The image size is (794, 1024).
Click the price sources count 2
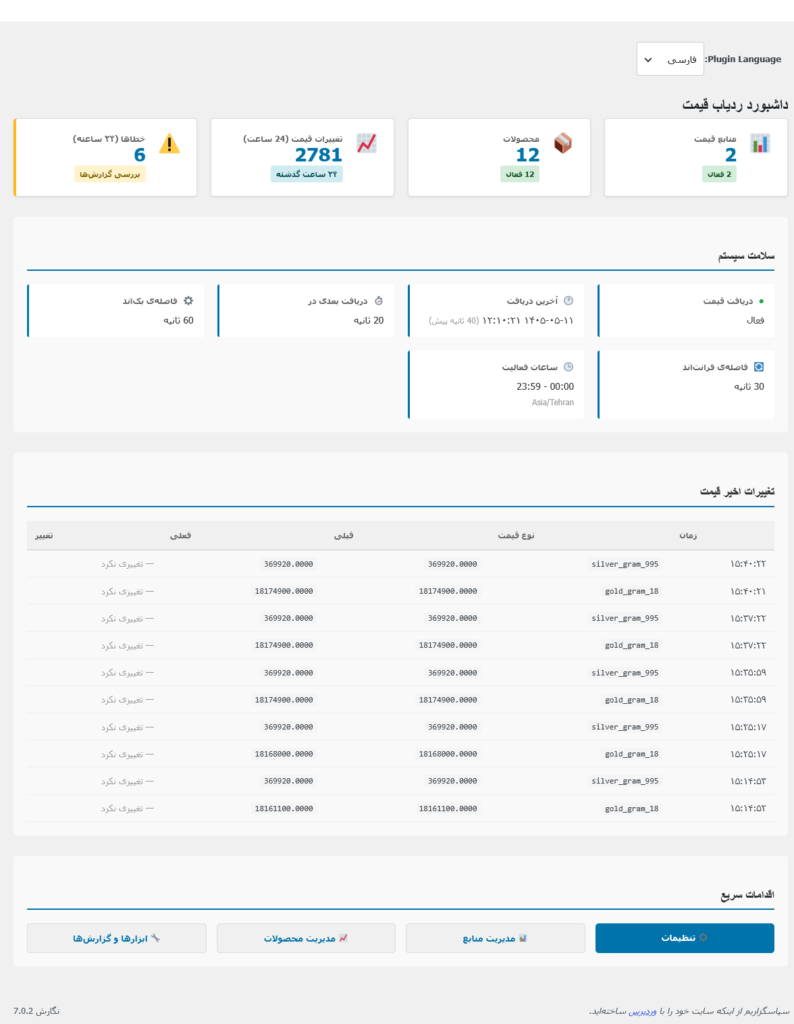click(731, 155)
